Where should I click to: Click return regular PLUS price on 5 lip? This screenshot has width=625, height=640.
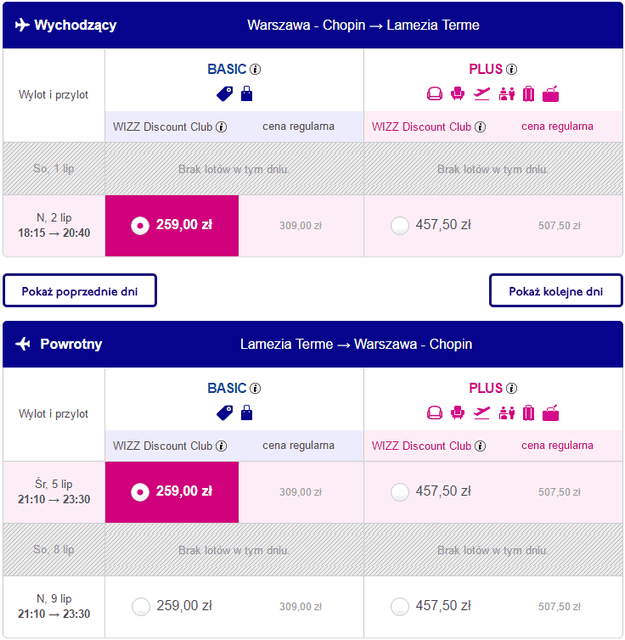pos(559,492)
